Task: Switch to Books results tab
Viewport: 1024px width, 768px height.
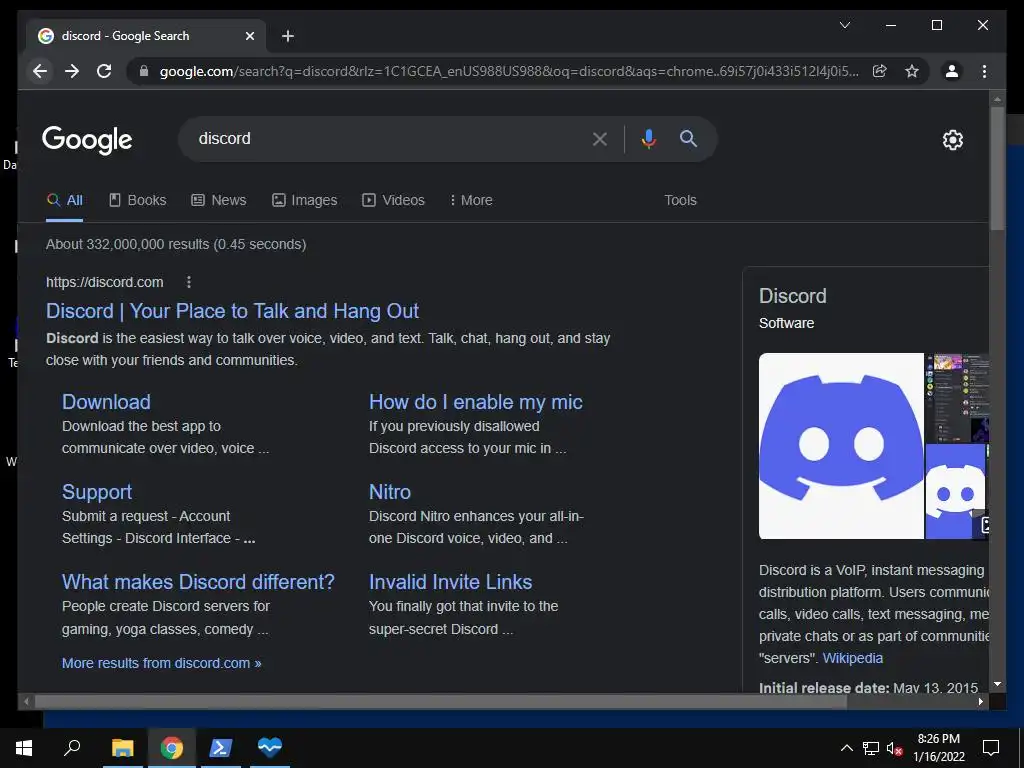Action: tap(137, 200)
